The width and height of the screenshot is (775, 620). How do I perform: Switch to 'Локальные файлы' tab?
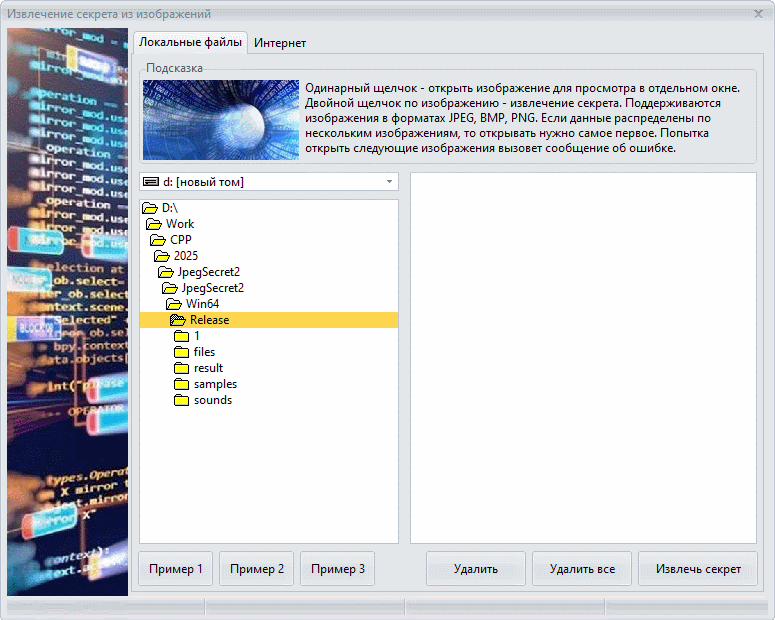click(190, 43)
